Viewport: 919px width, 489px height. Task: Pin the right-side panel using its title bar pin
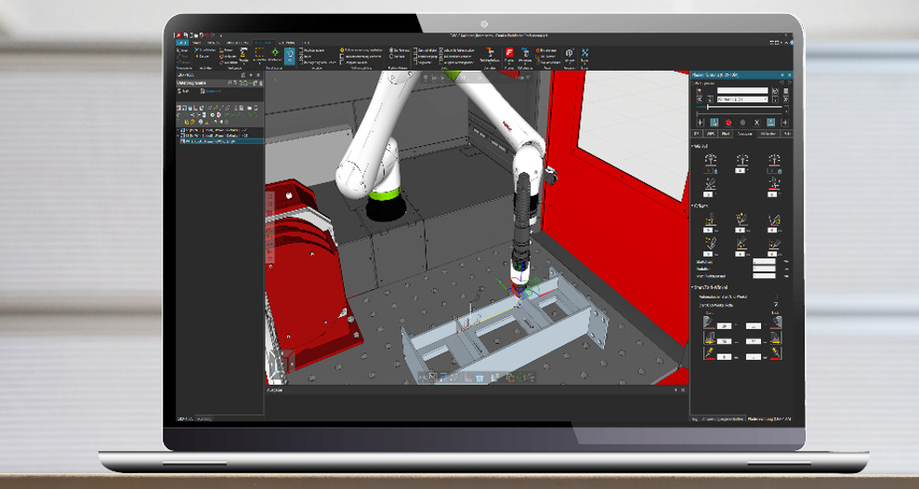[782, 75]
